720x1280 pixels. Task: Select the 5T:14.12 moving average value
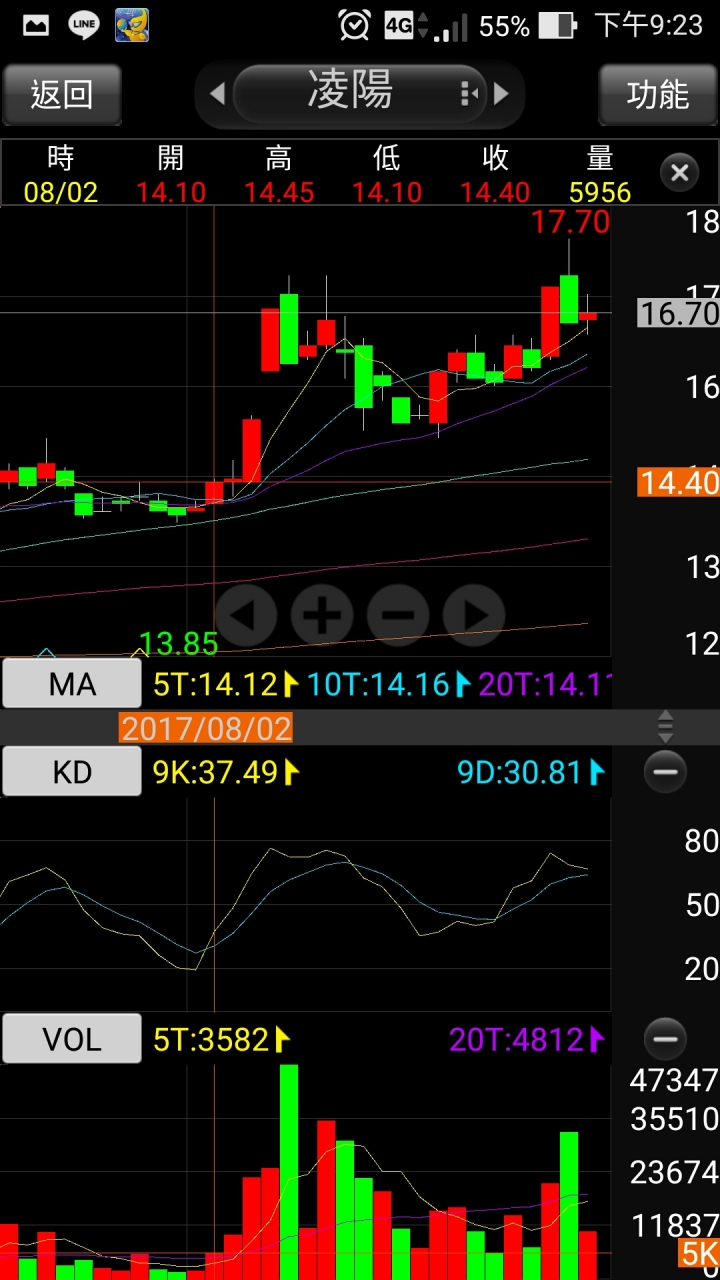(x=225, y=684)
